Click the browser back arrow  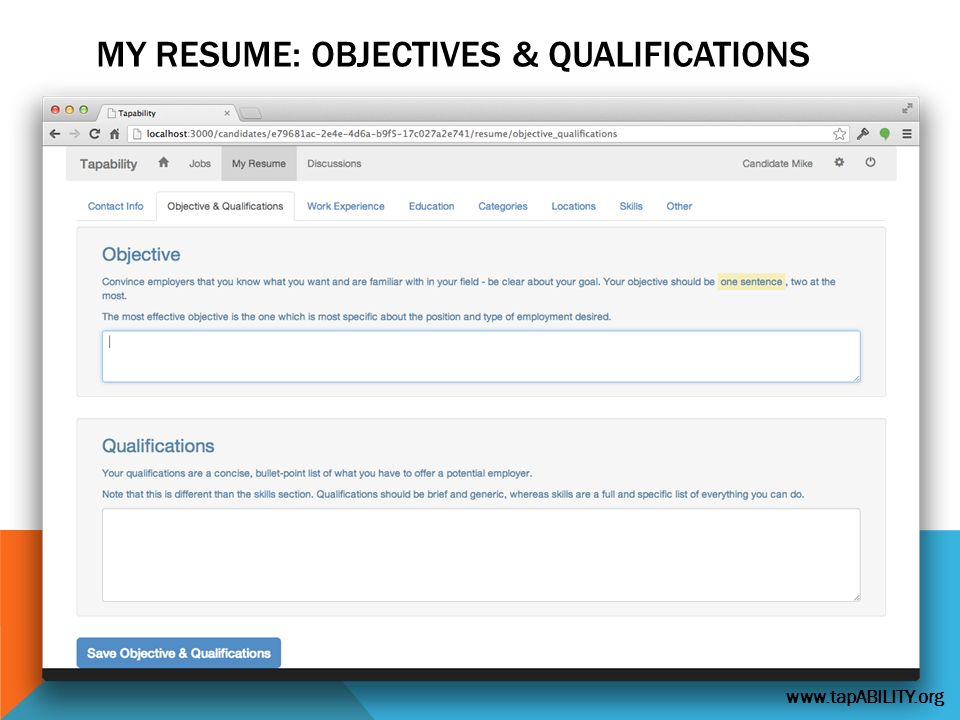click(x=55, y=133)
